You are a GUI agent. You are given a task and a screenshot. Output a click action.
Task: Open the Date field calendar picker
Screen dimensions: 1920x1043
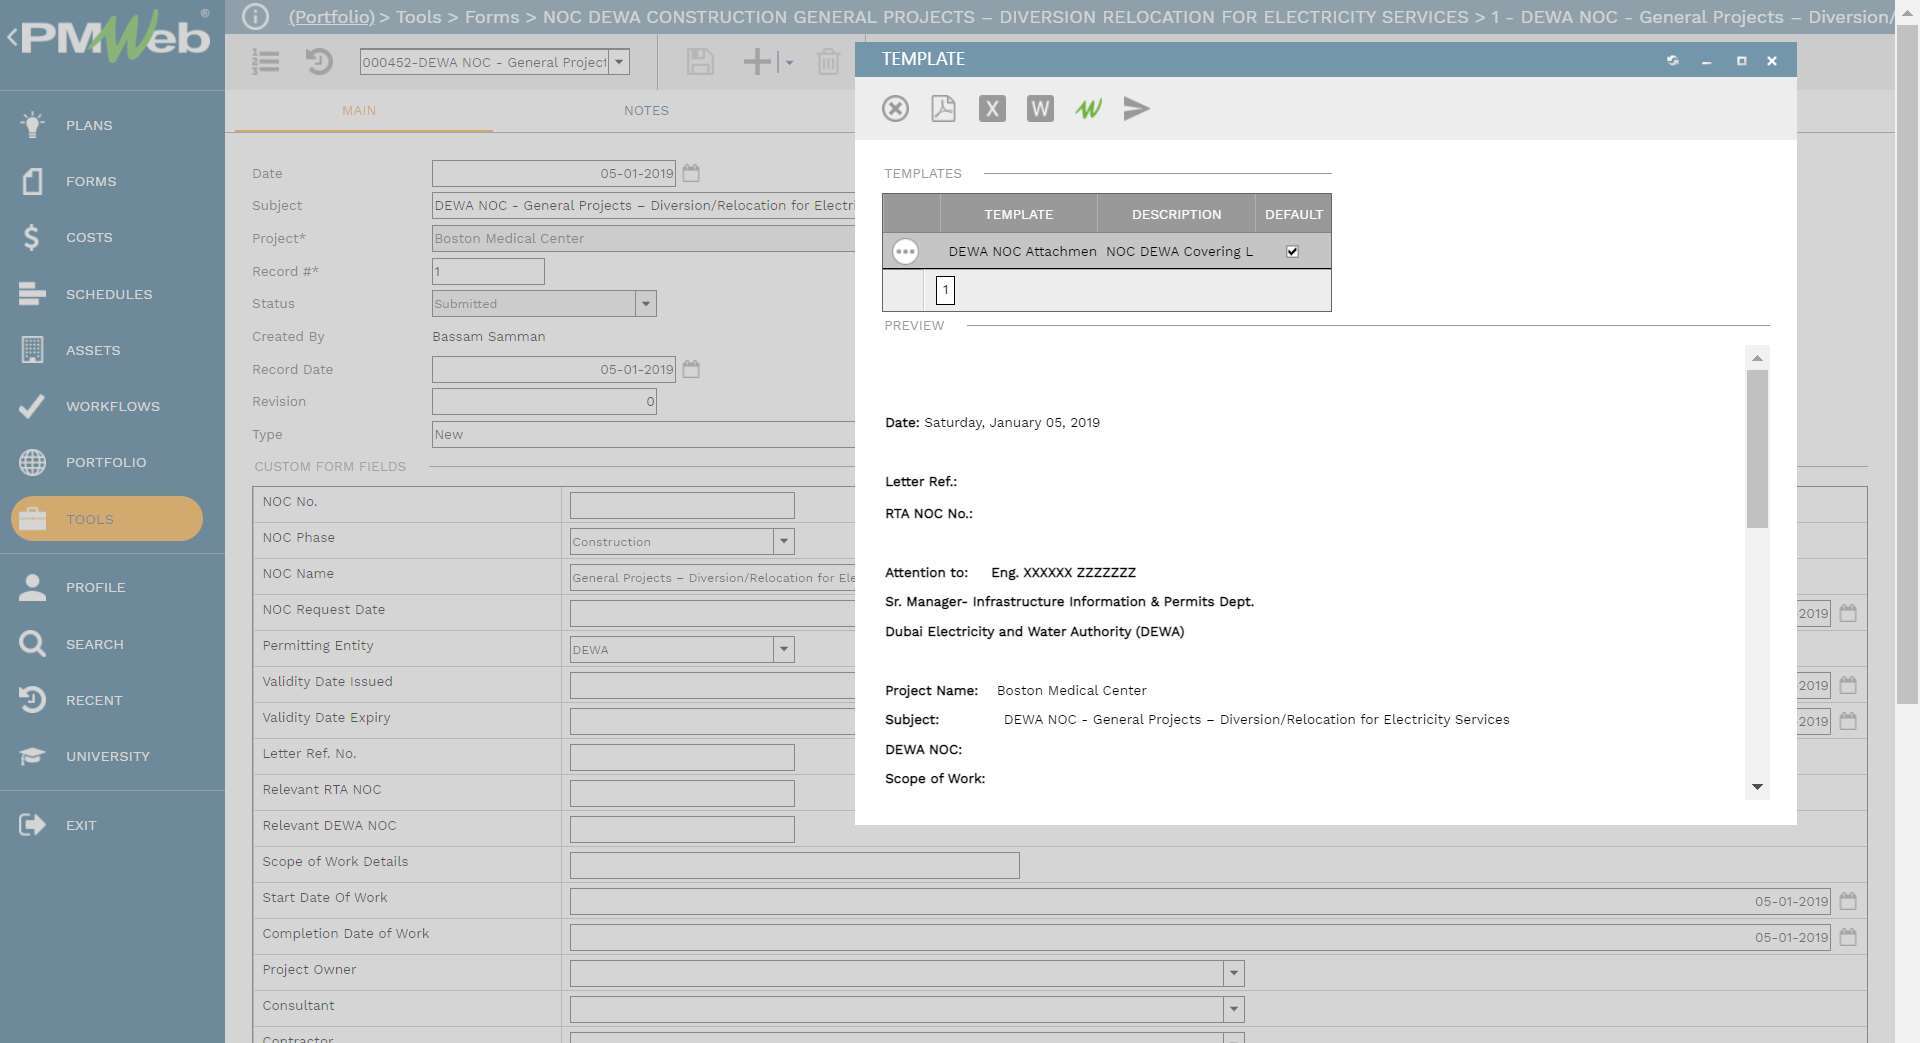pos(691,173)
